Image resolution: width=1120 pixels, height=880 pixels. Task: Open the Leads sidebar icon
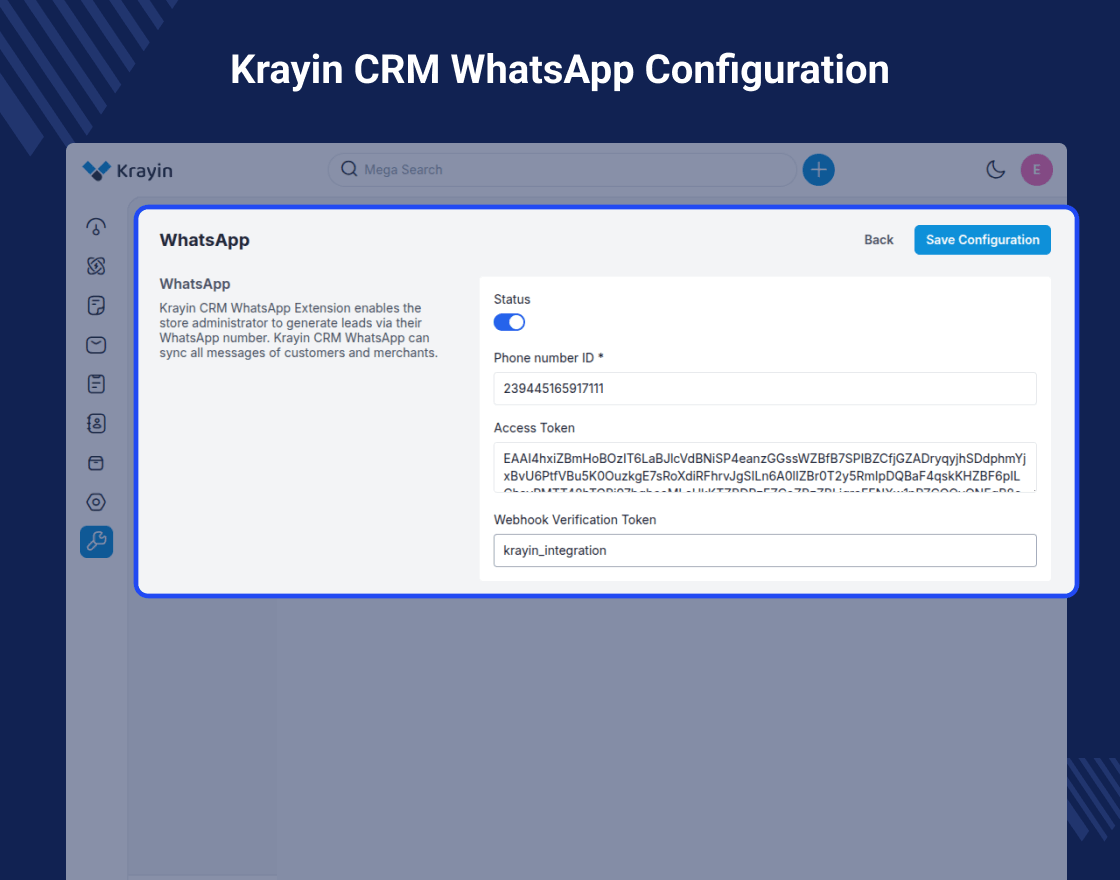96,266
